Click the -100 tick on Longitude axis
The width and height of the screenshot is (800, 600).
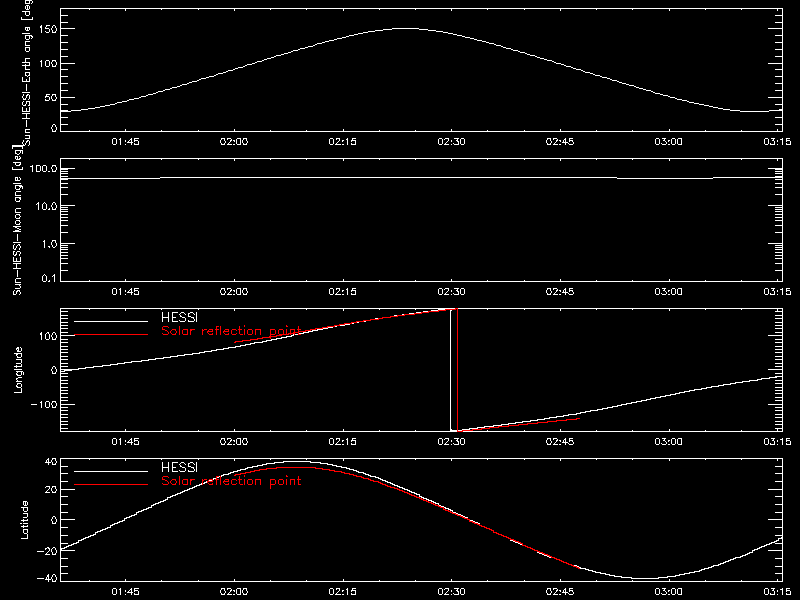click(44, 404)
